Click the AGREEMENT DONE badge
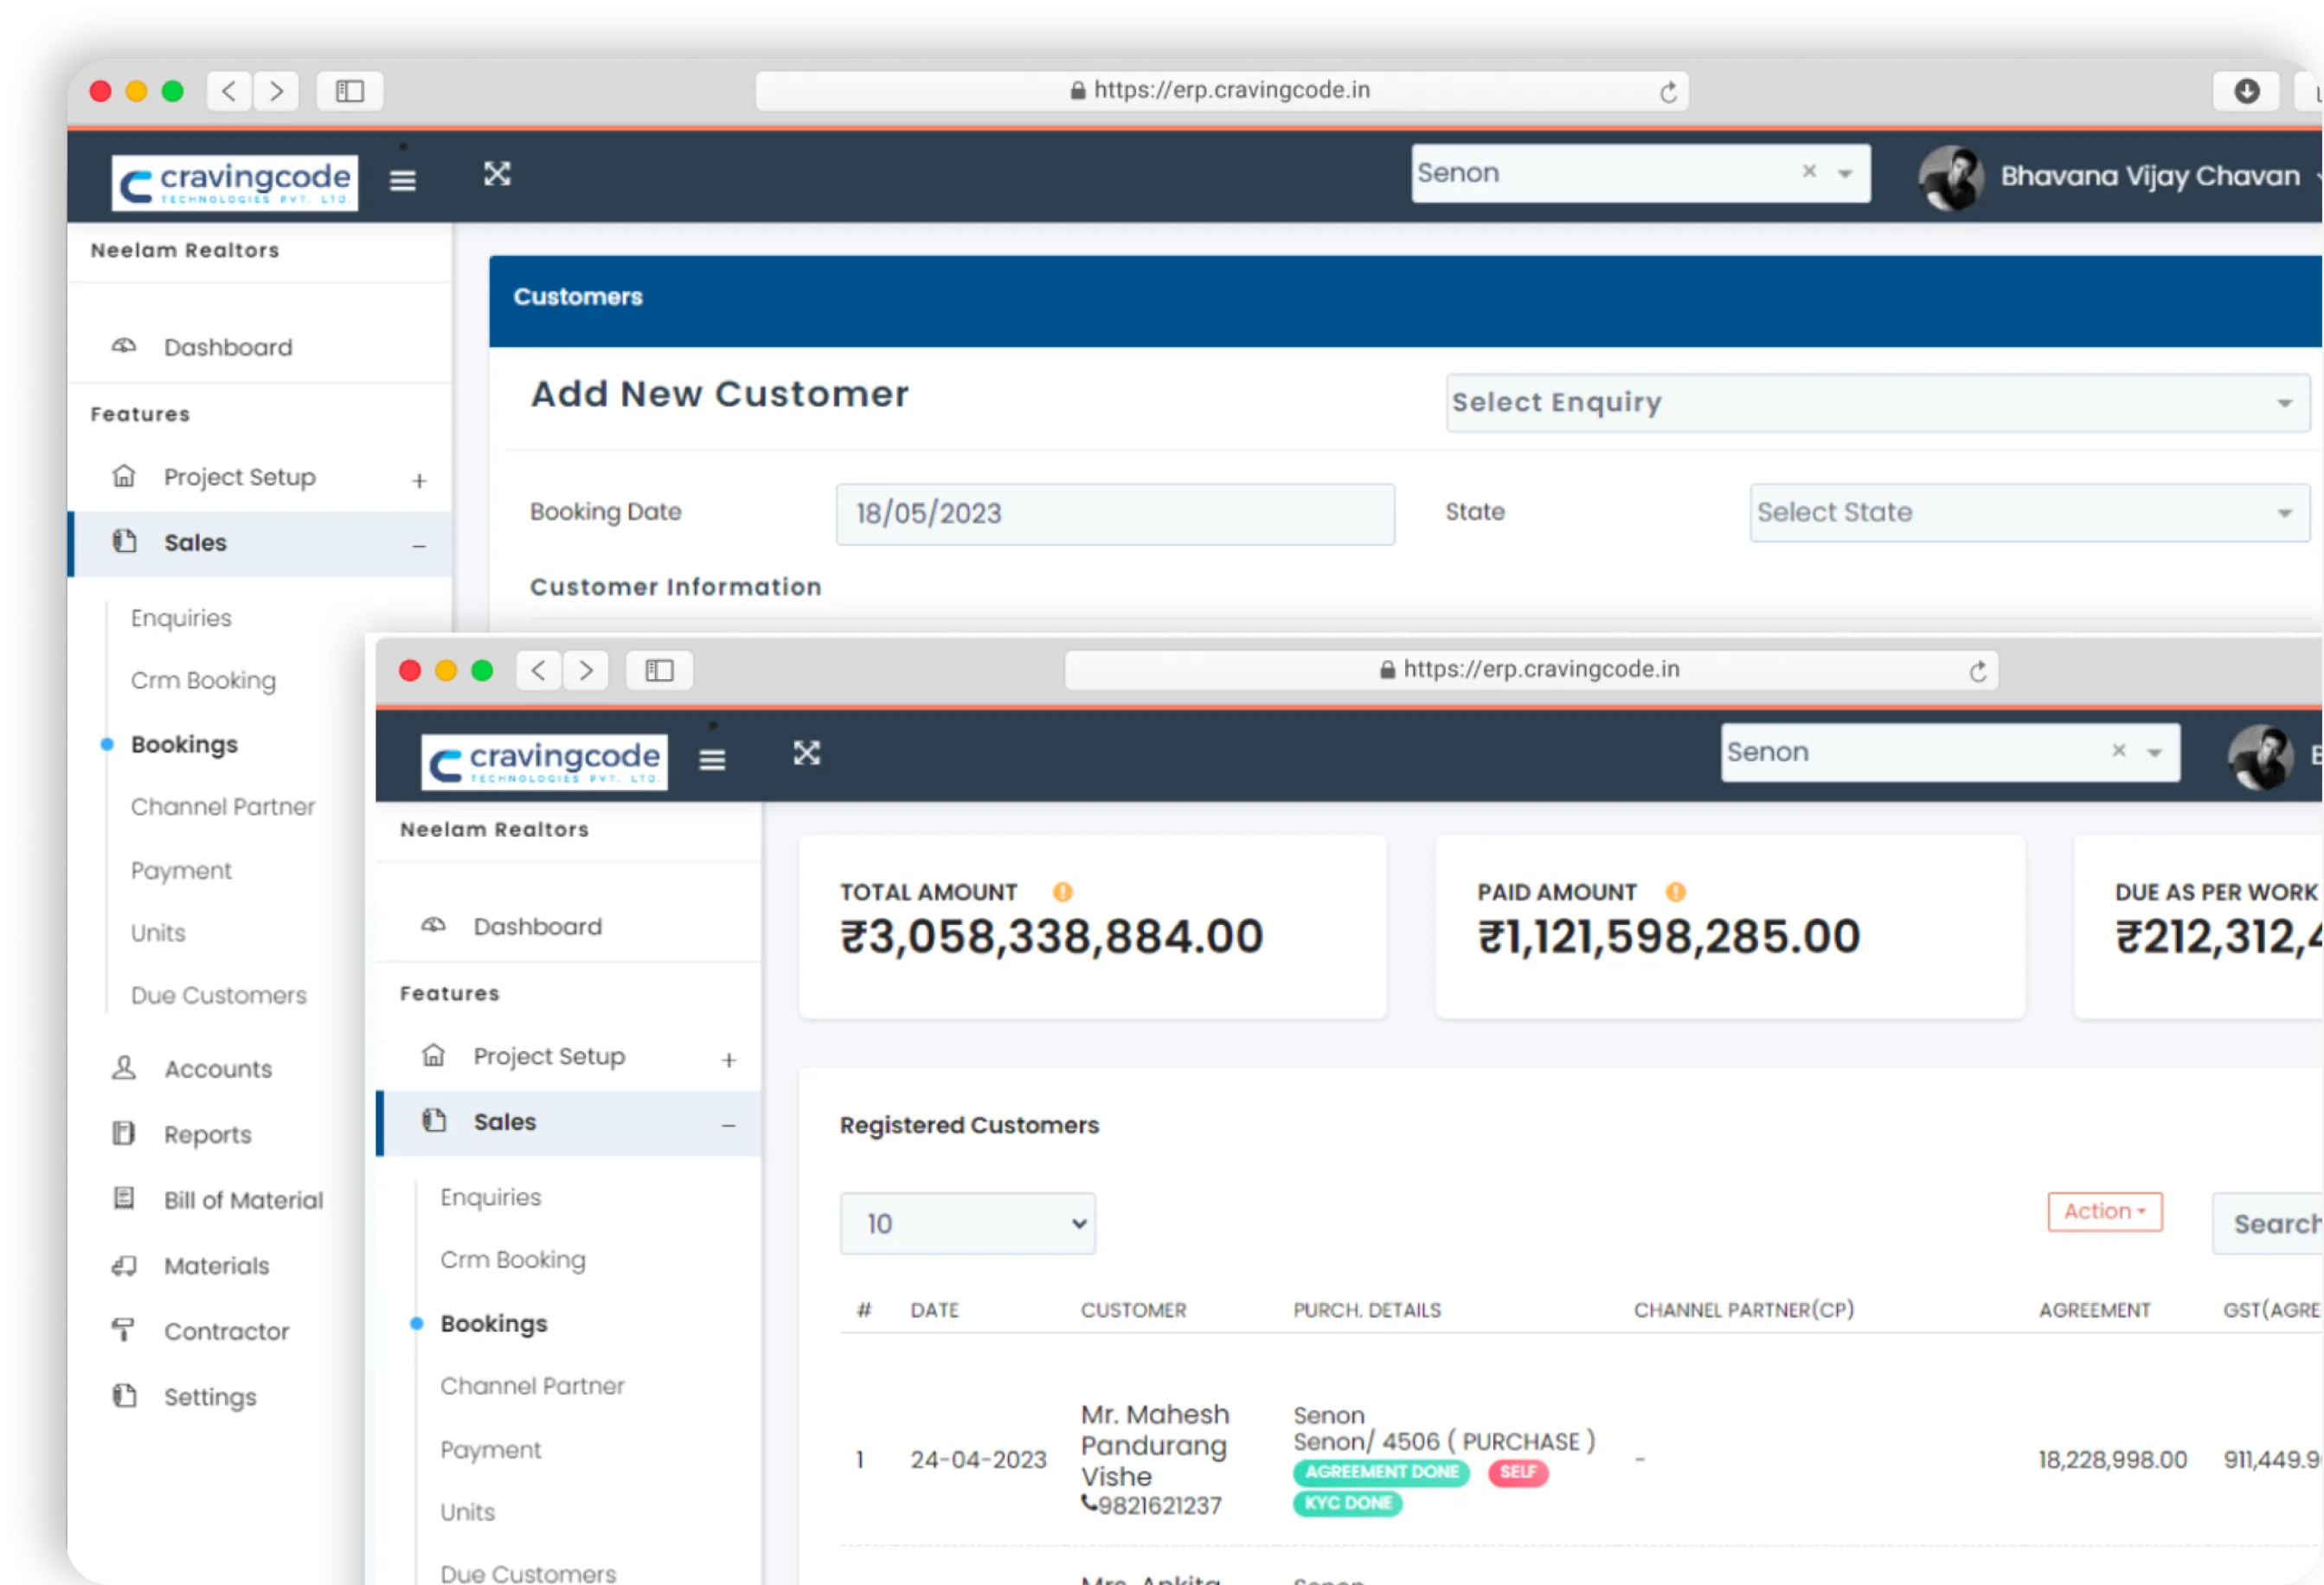Viewport: 2324px width, 1585px height. click(x=1381, y=1472)
